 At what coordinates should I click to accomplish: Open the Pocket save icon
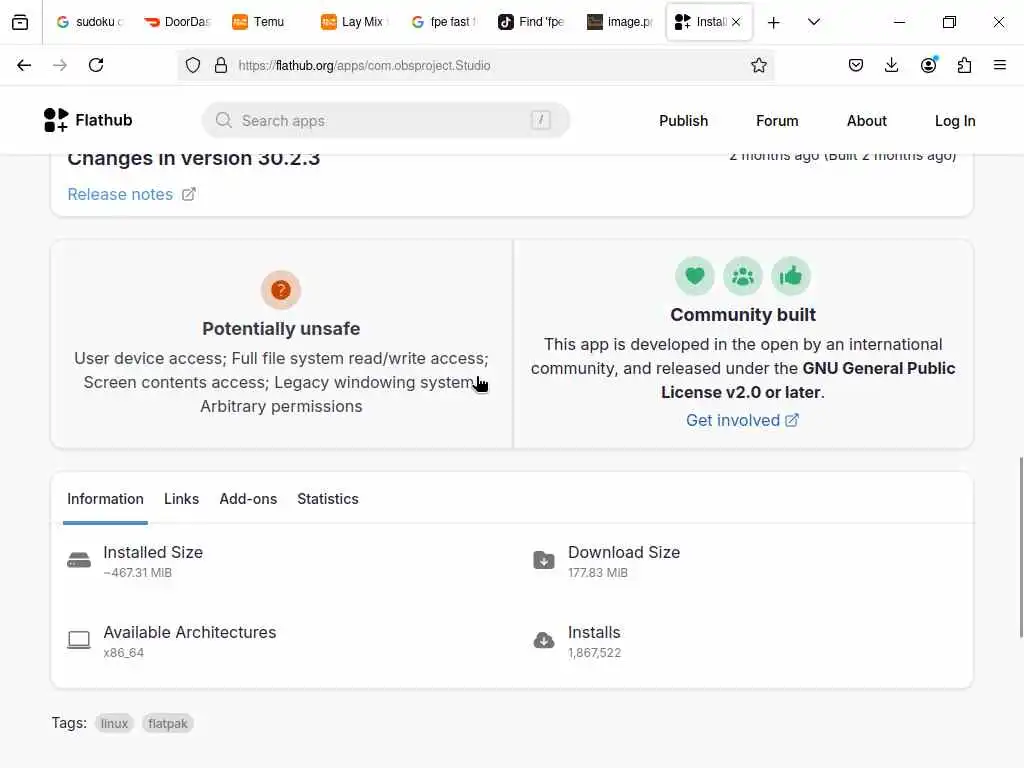(856, 65)
